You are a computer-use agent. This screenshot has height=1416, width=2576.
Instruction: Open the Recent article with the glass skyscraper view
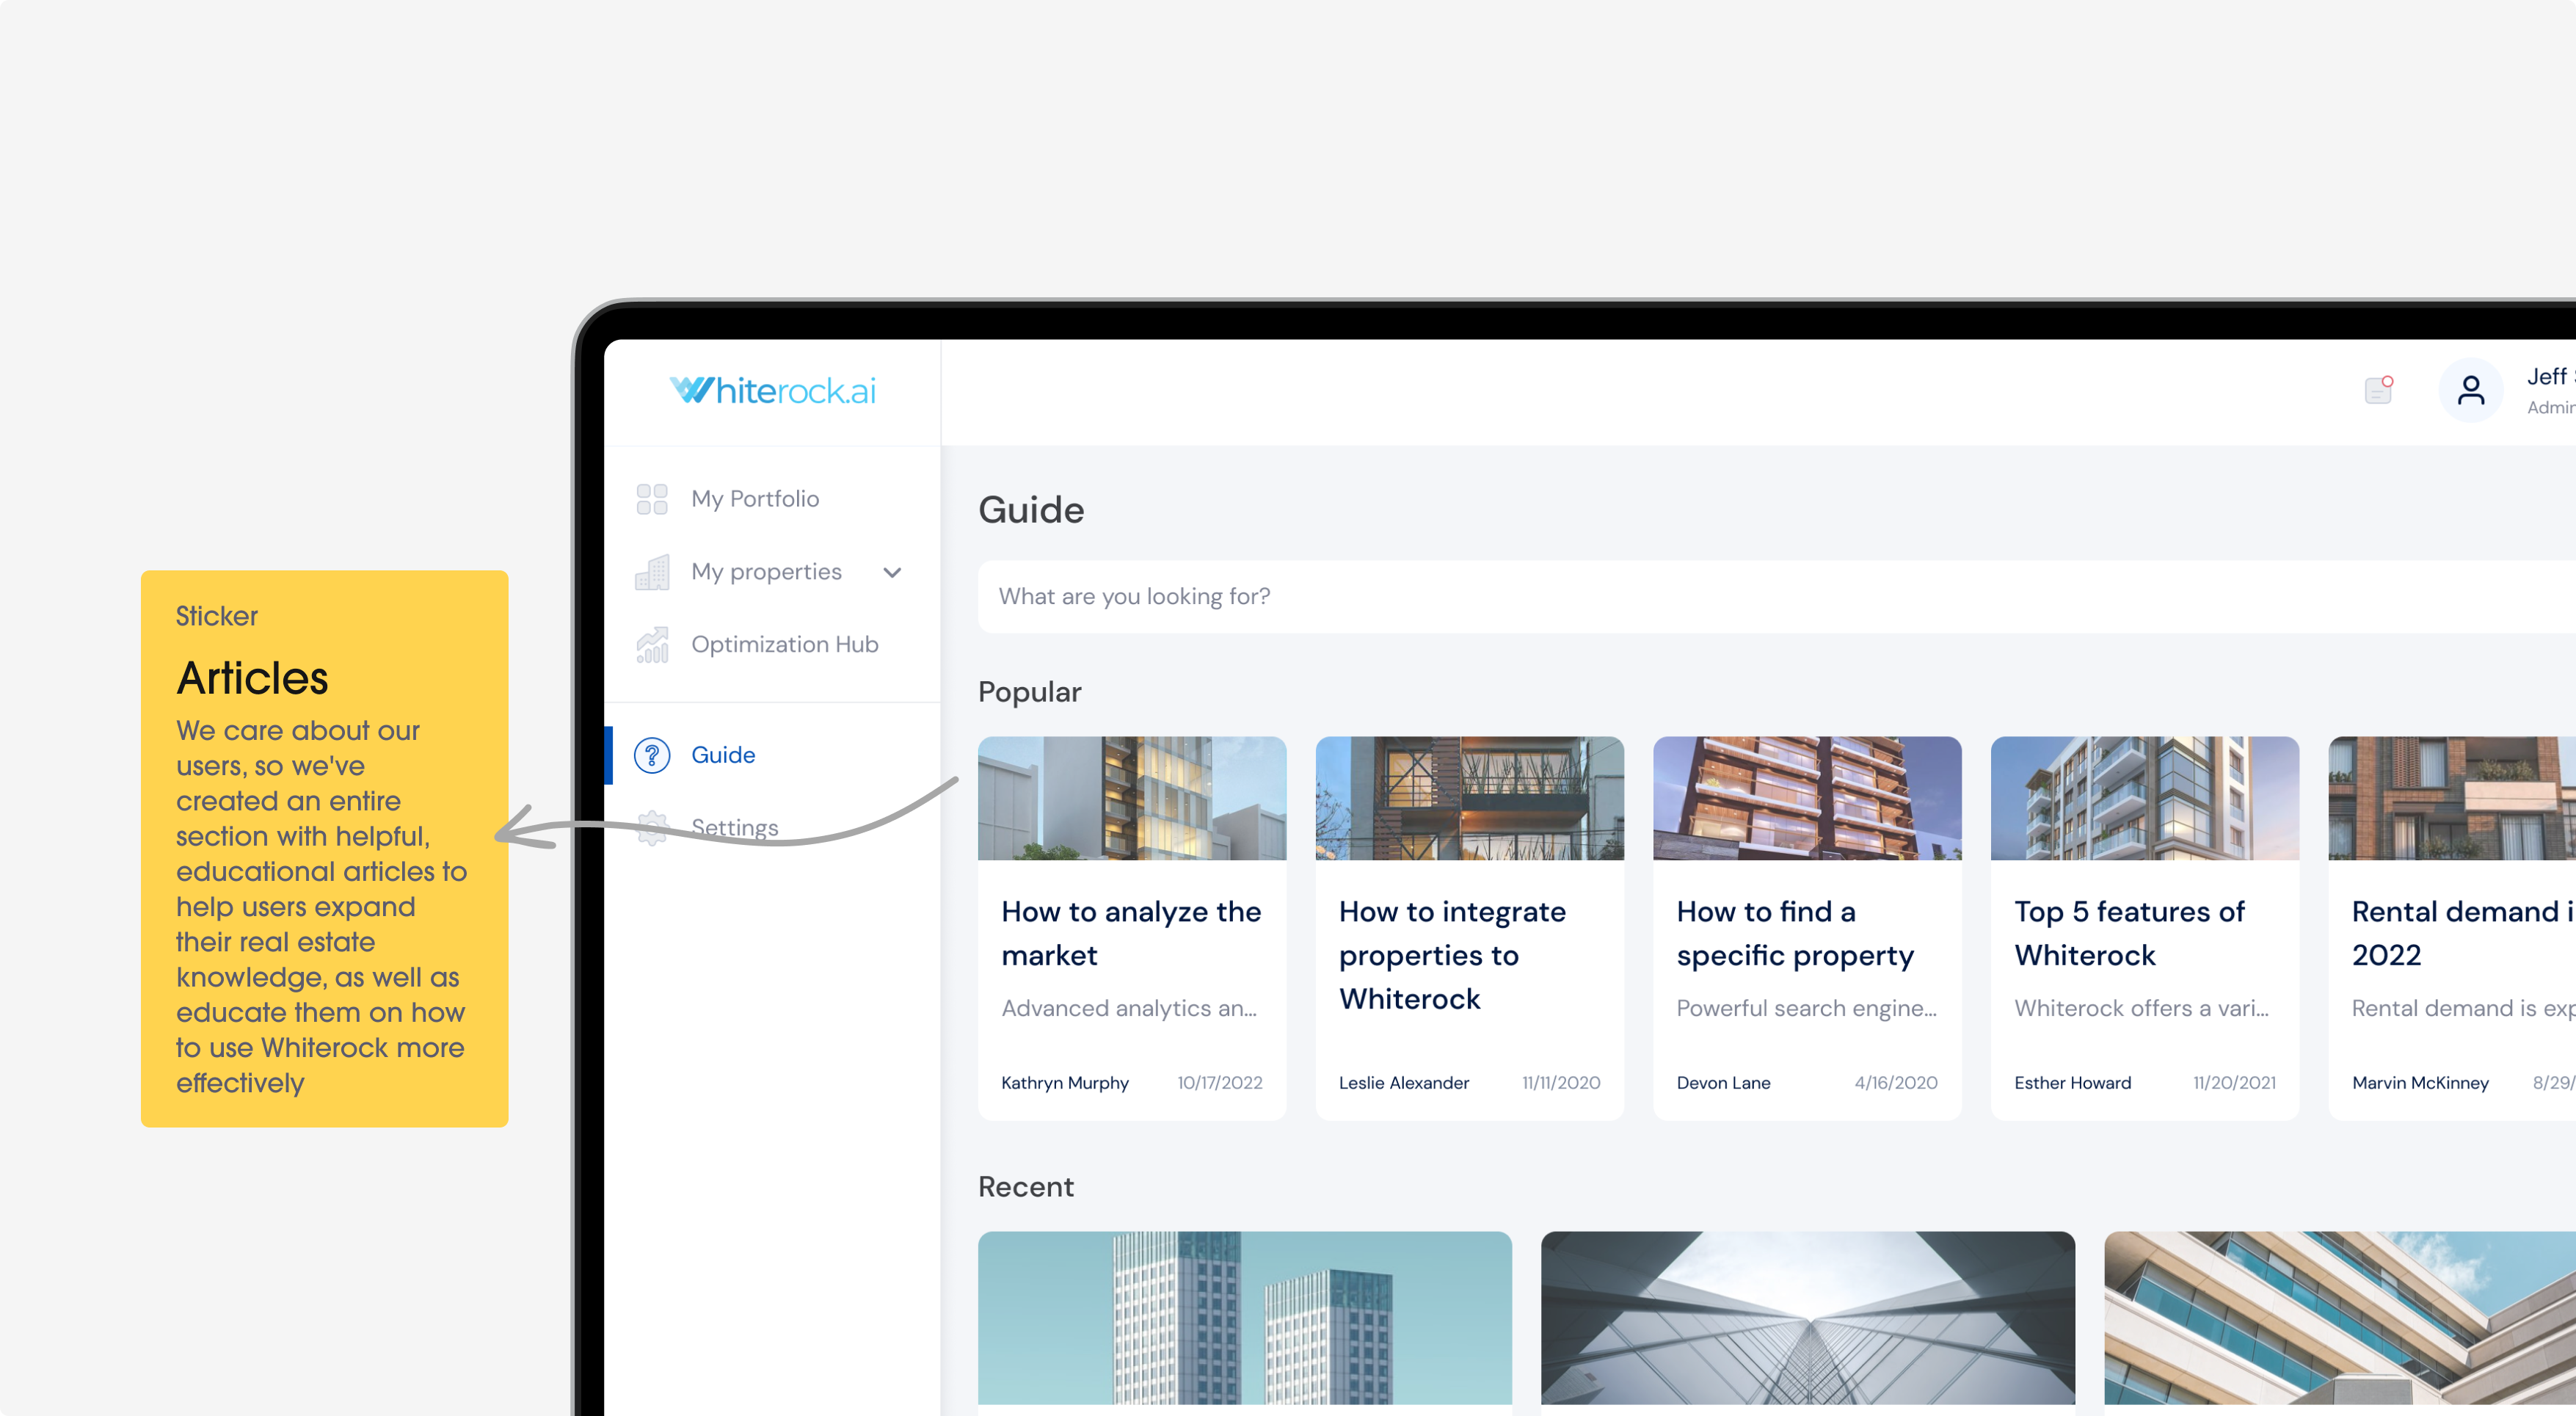coord(1808,1318)
